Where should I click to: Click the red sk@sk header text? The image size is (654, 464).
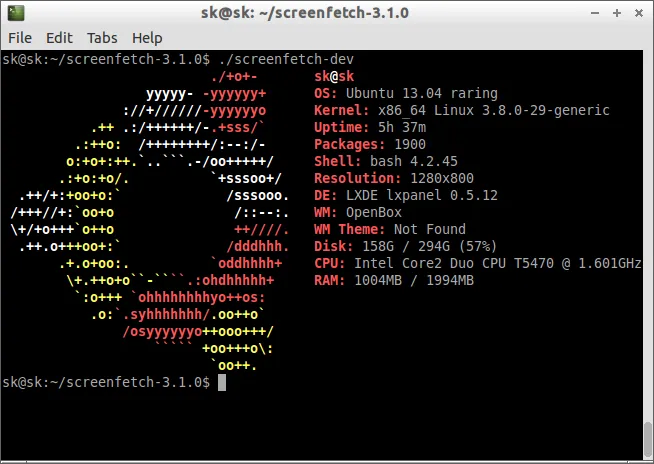(334, 76)
